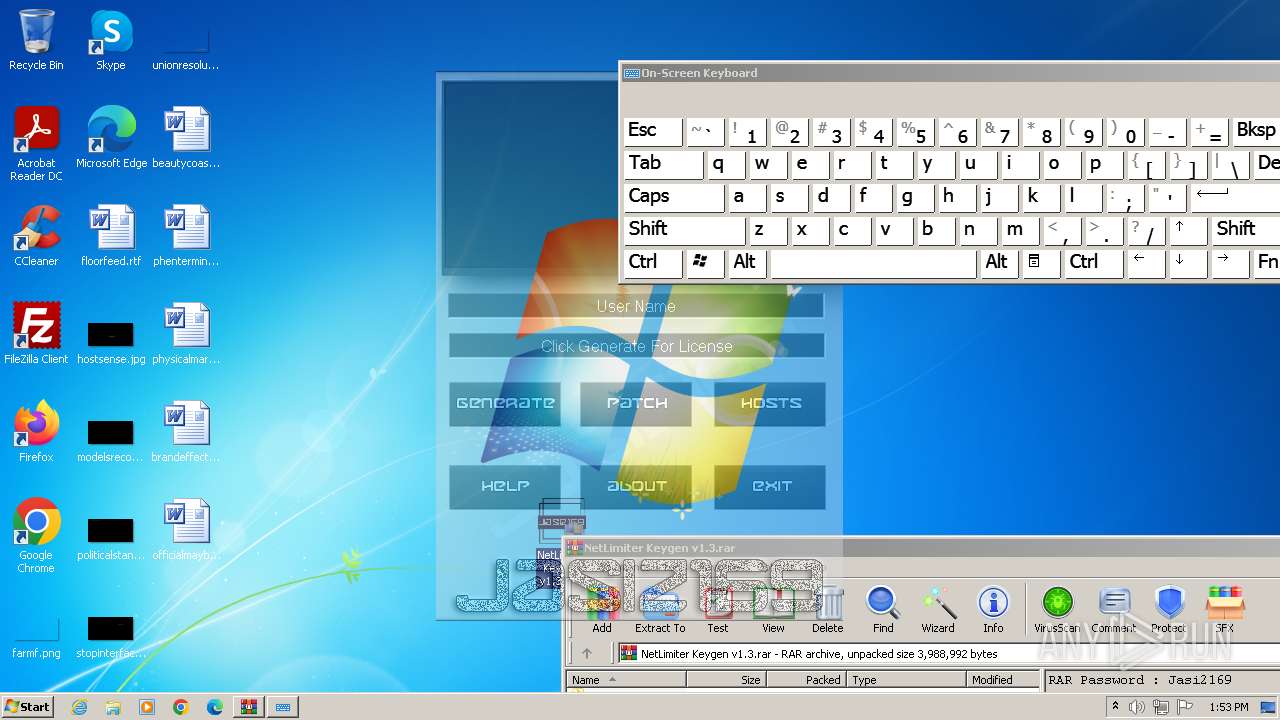
Task: Click the About button in keygen
Action: click(x=637, y=486)
